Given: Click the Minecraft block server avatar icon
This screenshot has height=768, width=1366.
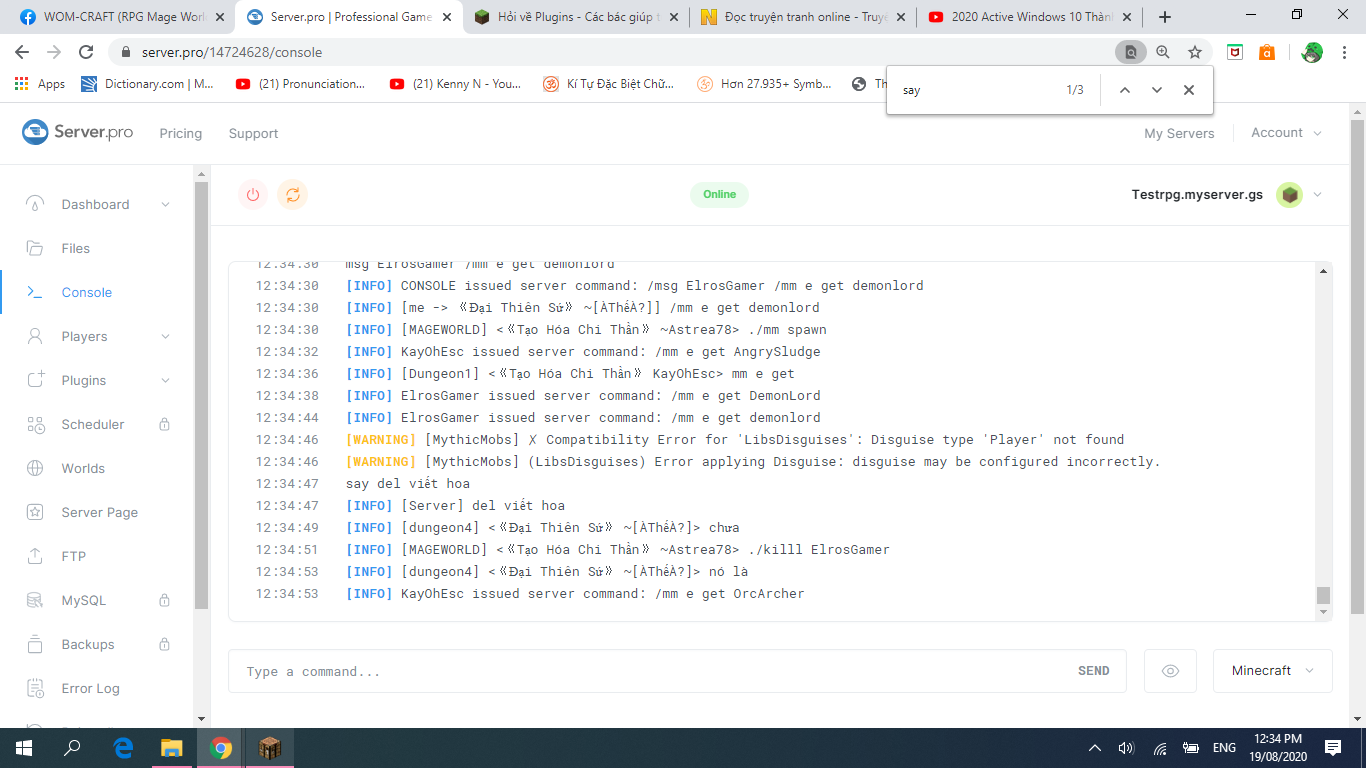Looking at the screenshot, I should click(1289, 195).
